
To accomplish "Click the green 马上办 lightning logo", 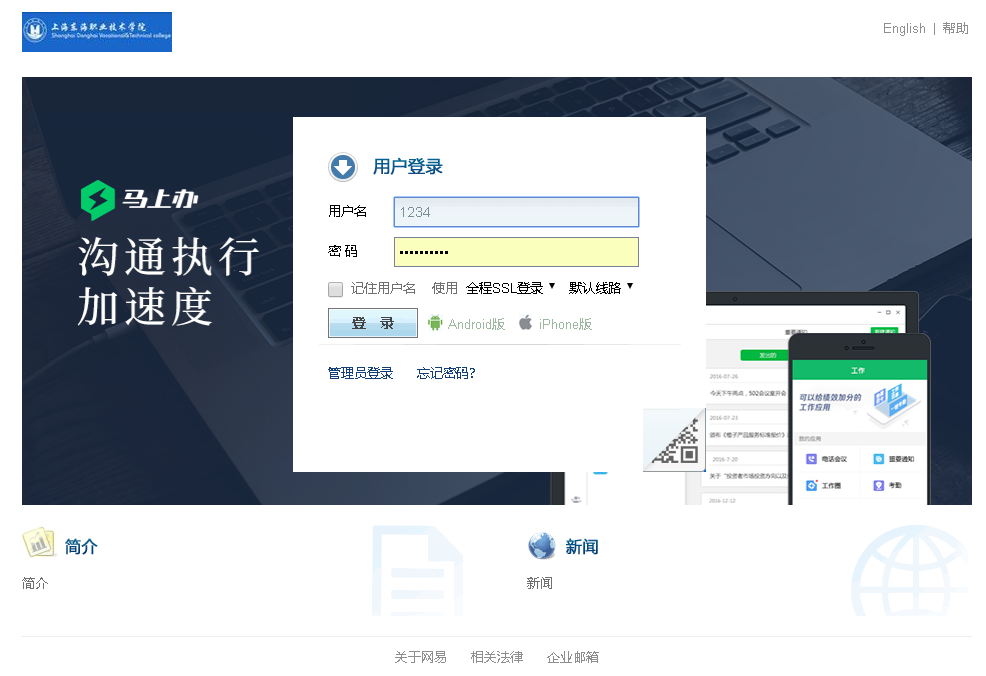I will tap(98, 200).
